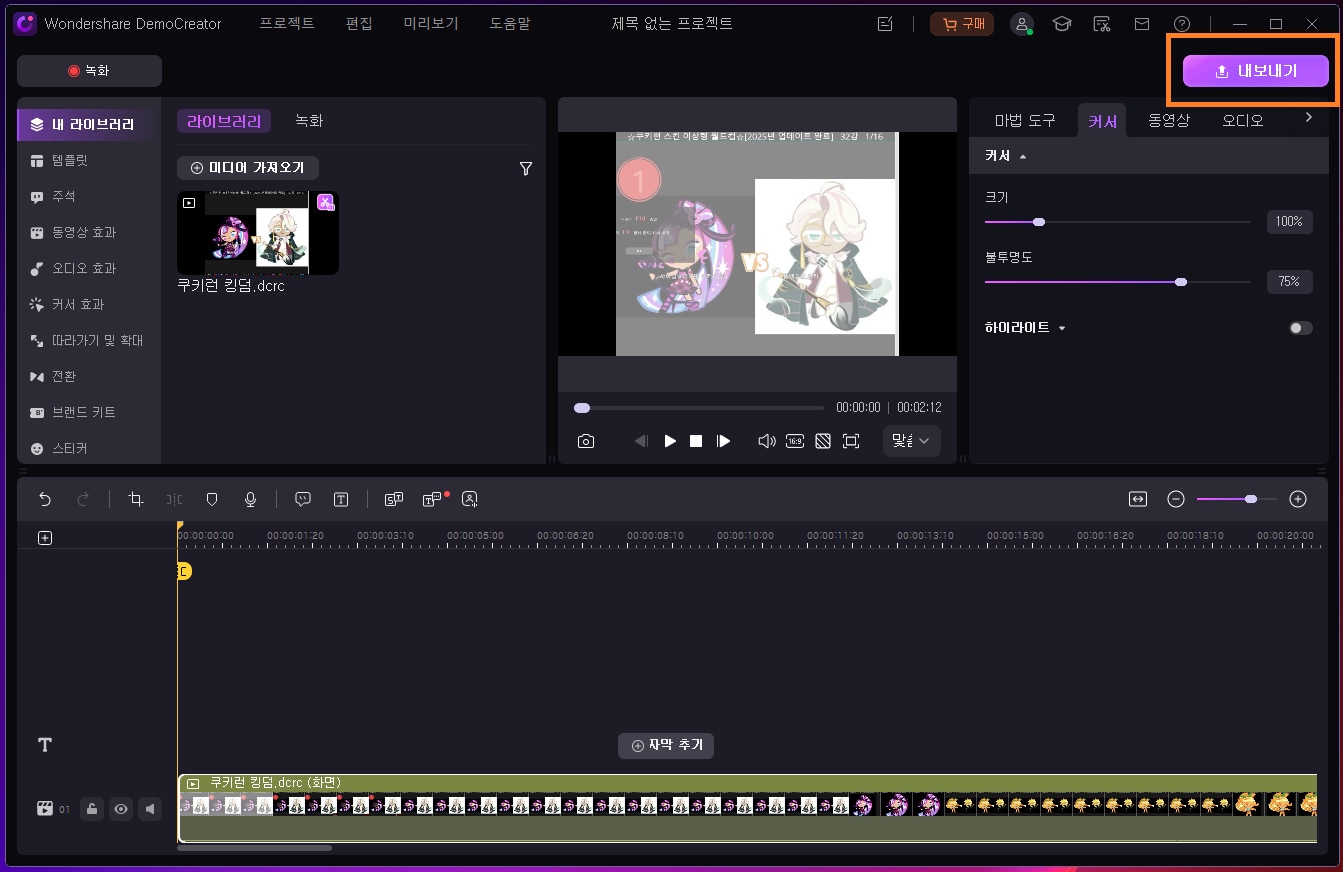Open the speech-to-text caption tool

pos(394,499)
